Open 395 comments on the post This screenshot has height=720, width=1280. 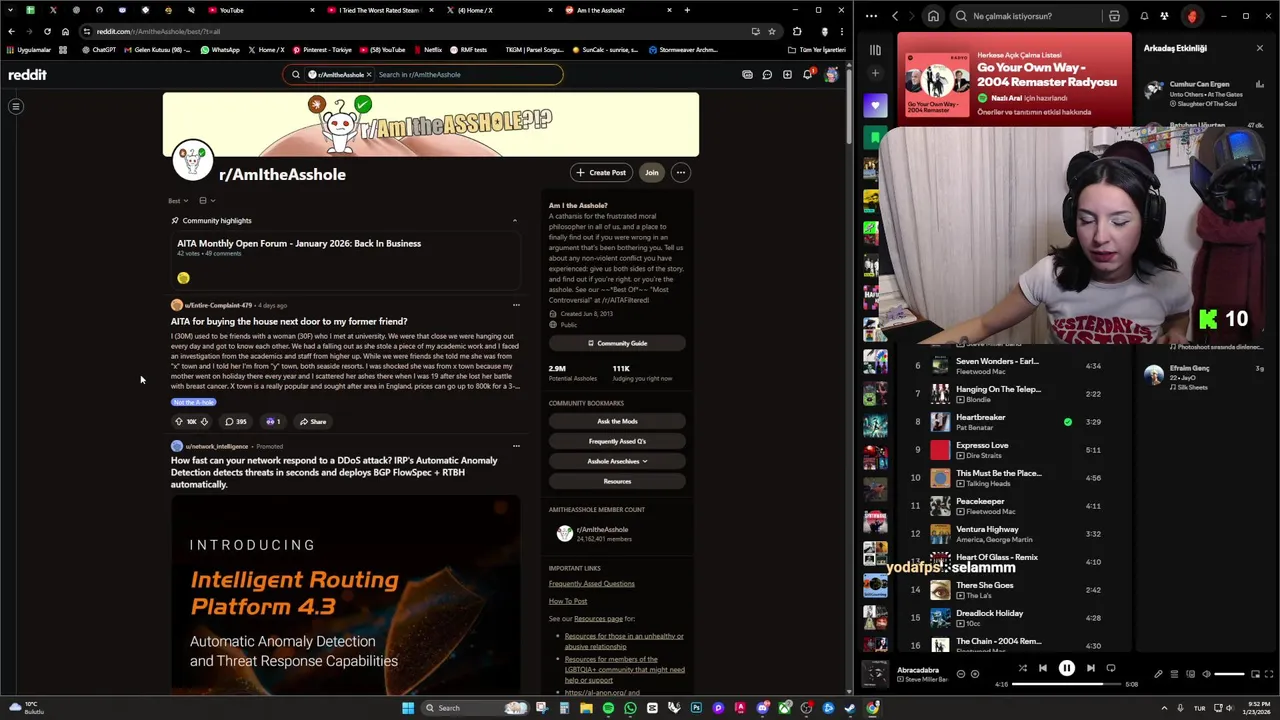pyautogui.click(x=236, y=422)
